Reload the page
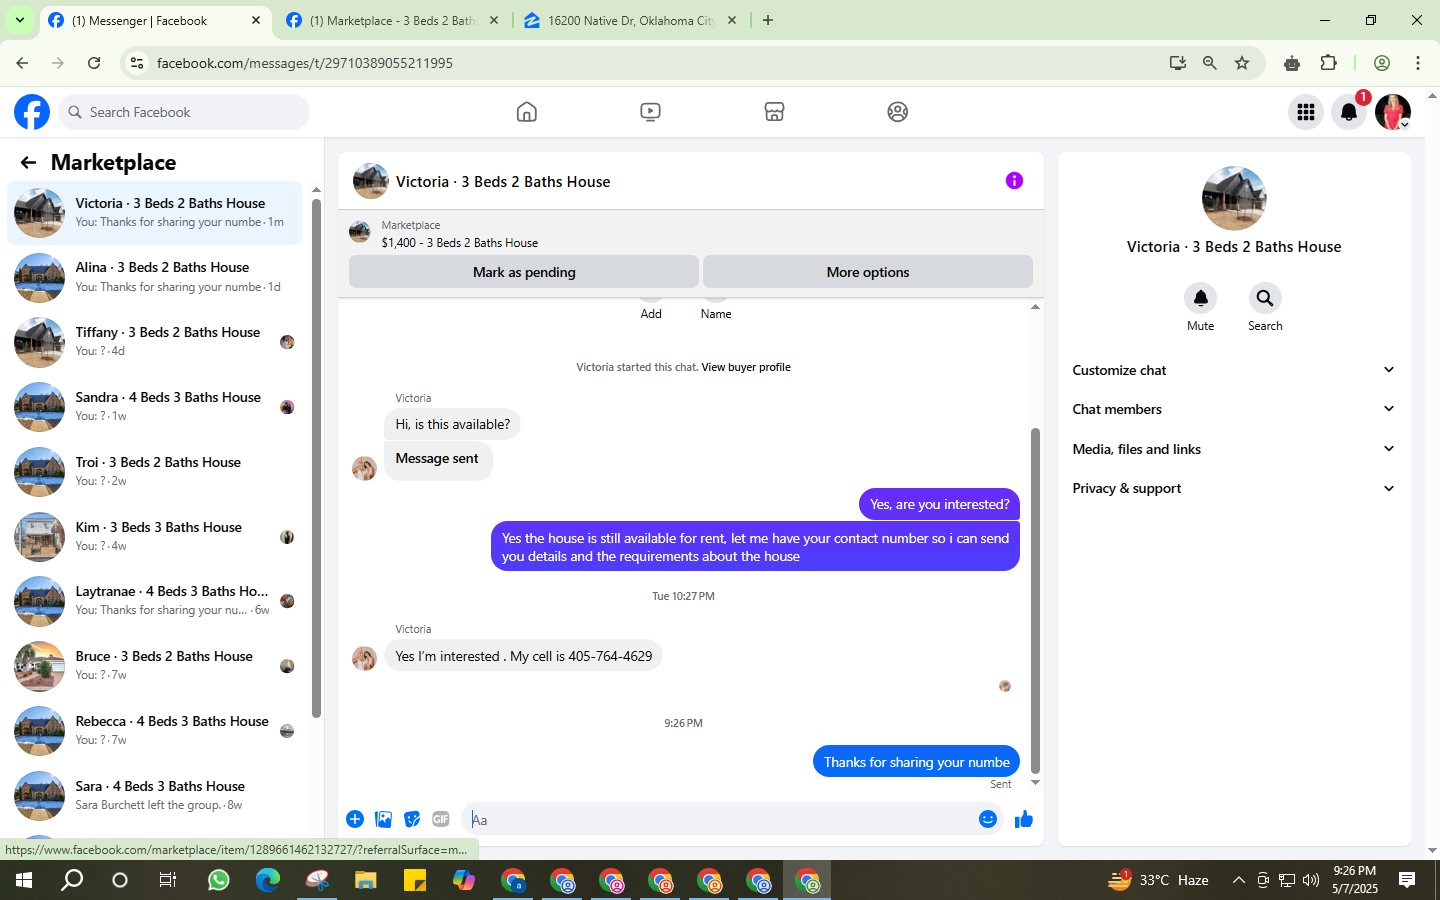 tap(94, 63)
